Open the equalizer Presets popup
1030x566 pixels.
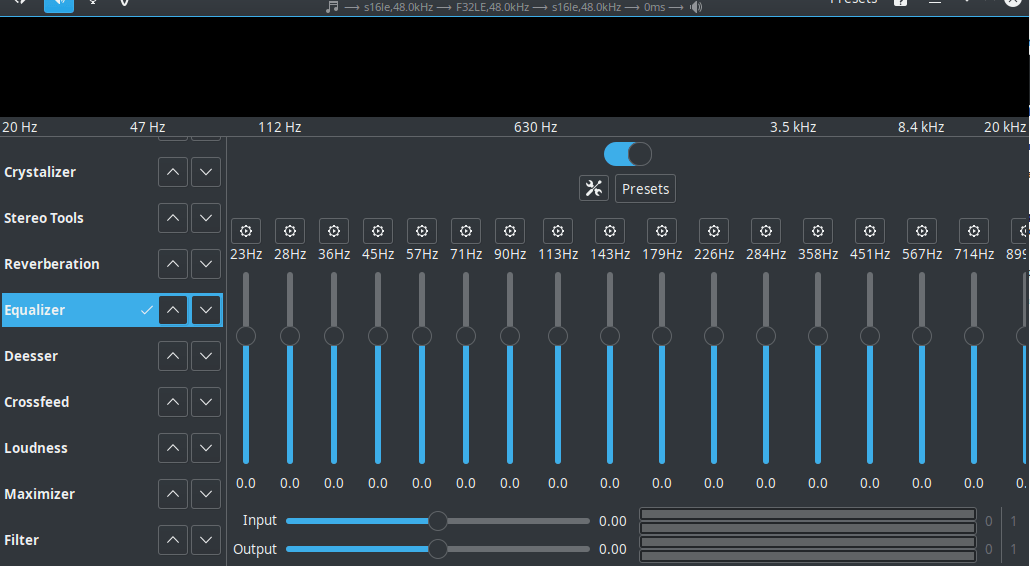(645, 188)
